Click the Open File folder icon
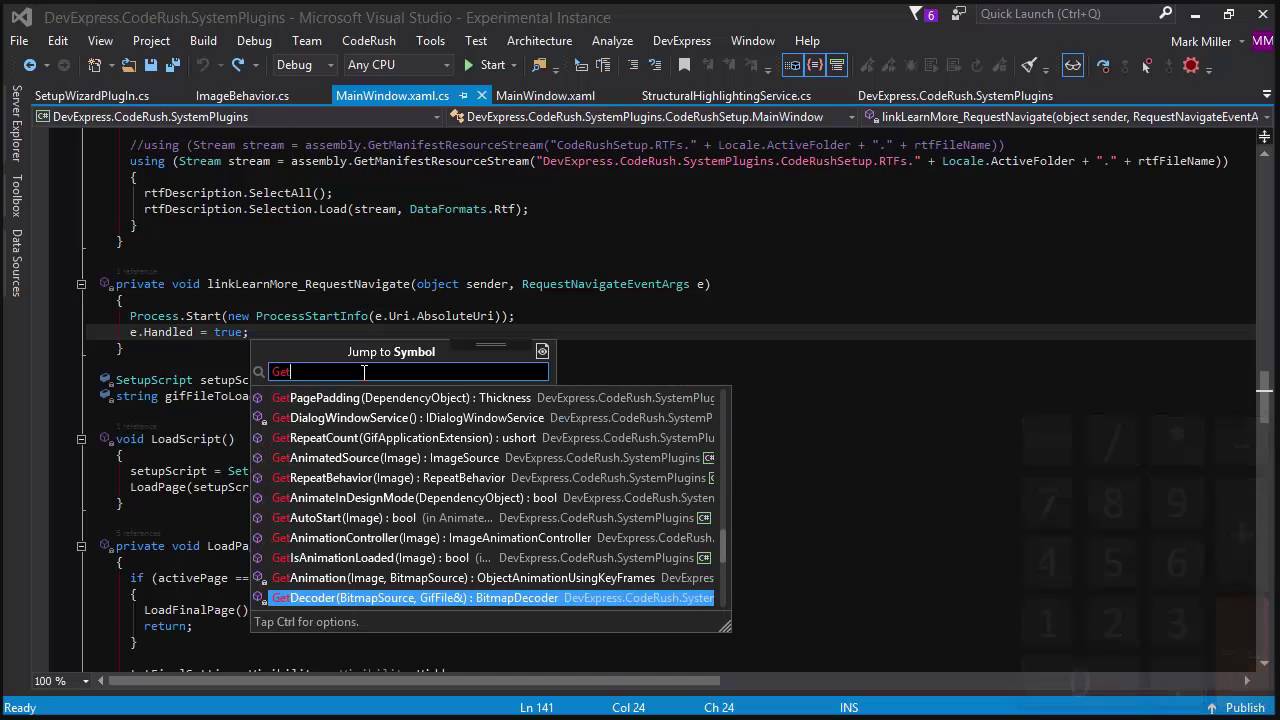 click(129, 65)
